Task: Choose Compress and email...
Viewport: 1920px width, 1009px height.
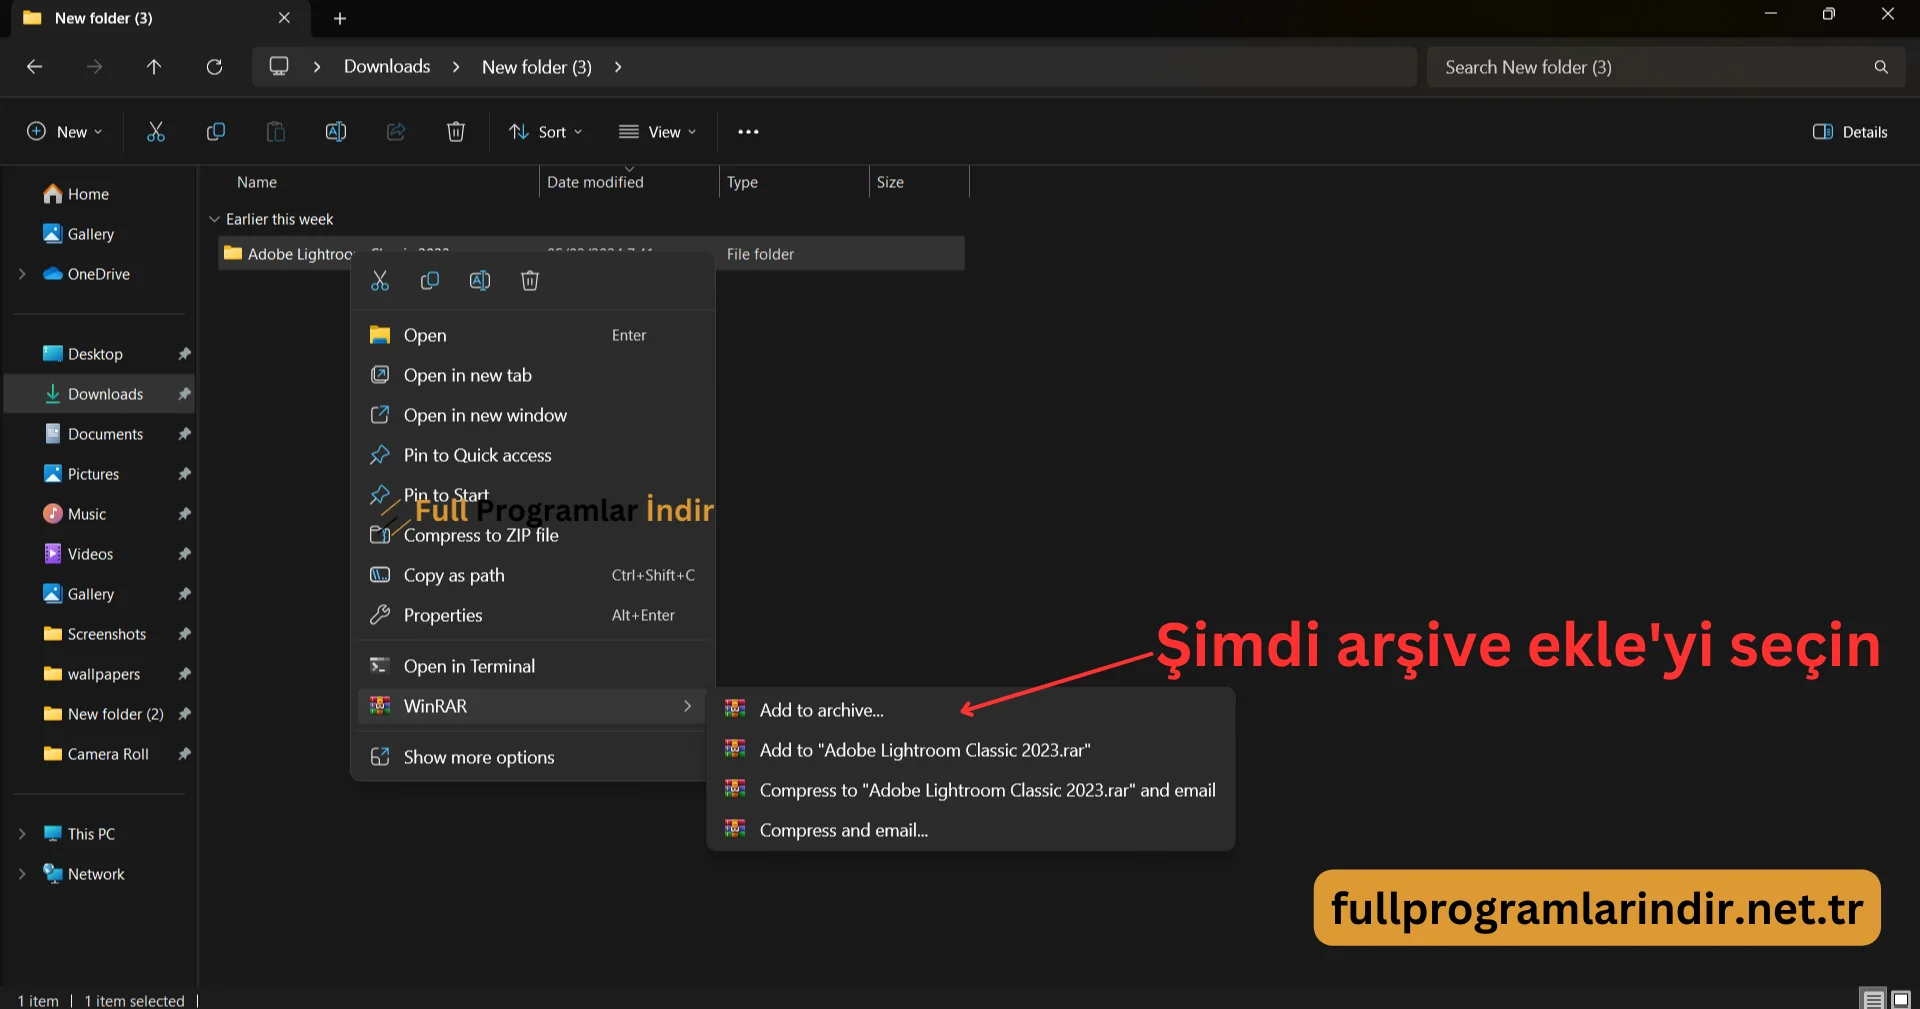Action: tap(970, 830)
